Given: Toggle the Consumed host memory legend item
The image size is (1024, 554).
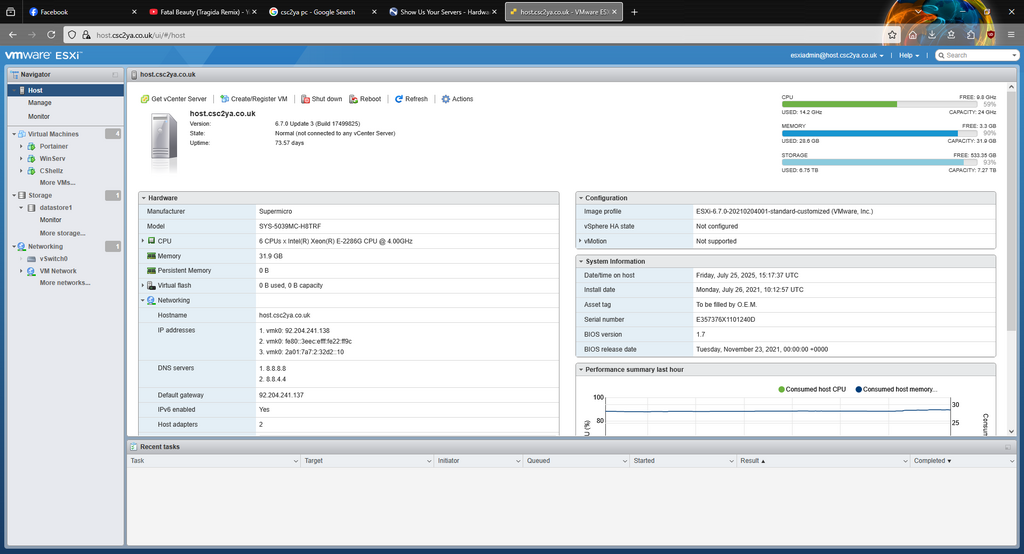Looking at the screenshot, I should click(x=896, y=389).
